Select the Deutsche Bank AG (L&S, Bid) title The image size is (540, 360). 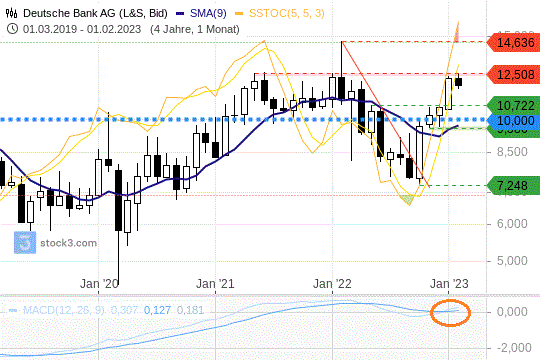click(x=95, y=13)
